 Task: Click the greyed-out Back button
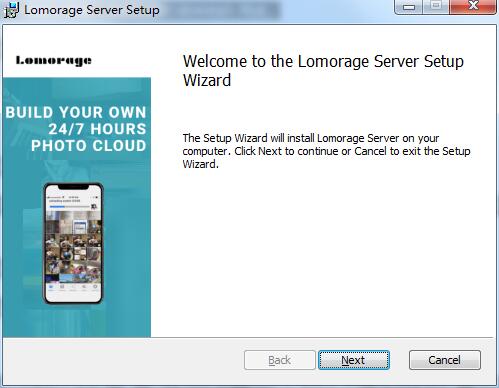(x=279, y=360)
